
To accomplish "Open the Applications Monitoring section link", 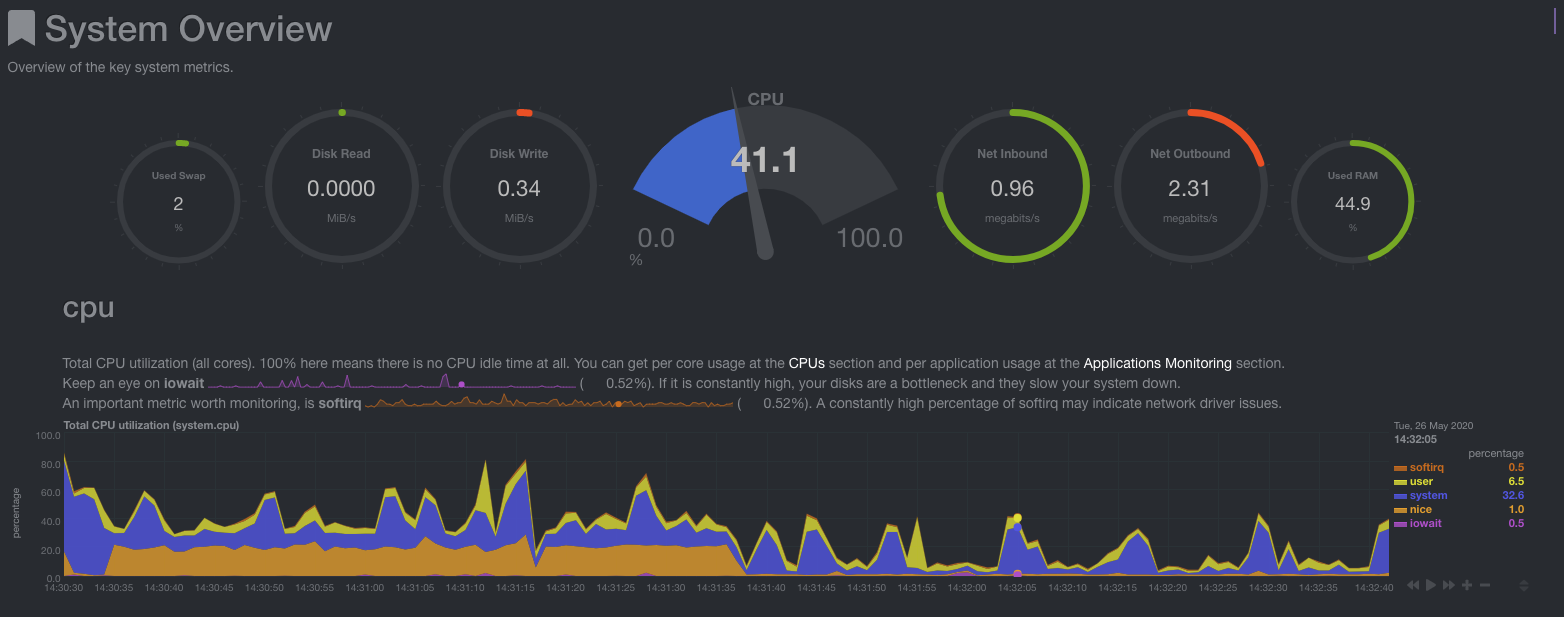I will (1158, 363).
